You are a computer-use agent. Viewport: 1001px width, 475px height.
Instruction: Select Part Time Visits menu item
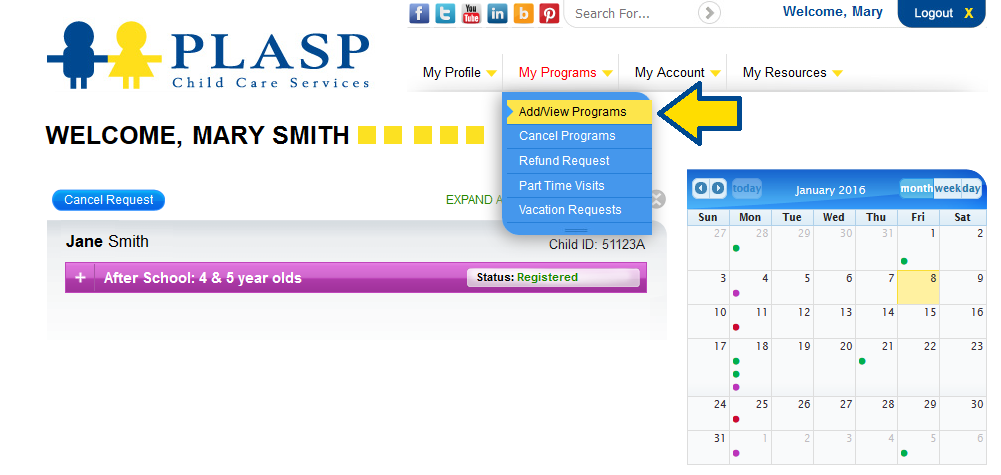point(579,186)
